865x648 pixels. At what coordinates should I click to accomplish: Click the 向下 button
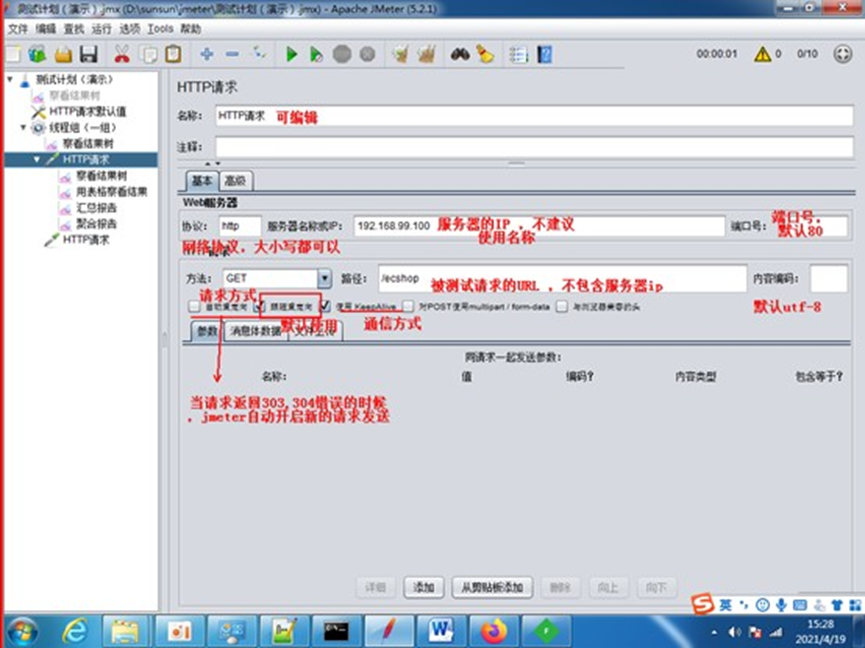[656, 587]
